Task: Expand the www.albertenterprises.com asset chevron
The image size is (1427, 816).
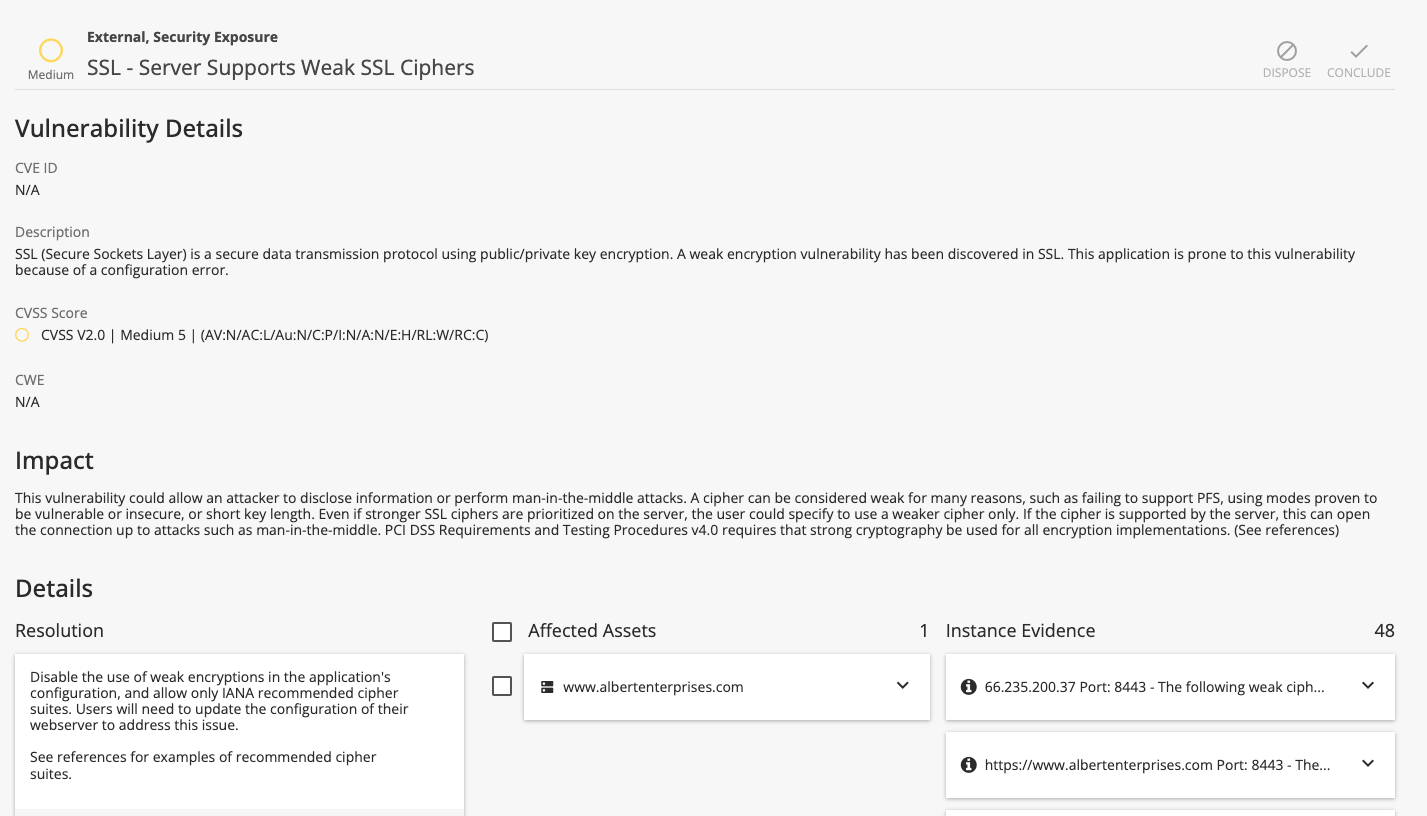Action: pos(903,686)
